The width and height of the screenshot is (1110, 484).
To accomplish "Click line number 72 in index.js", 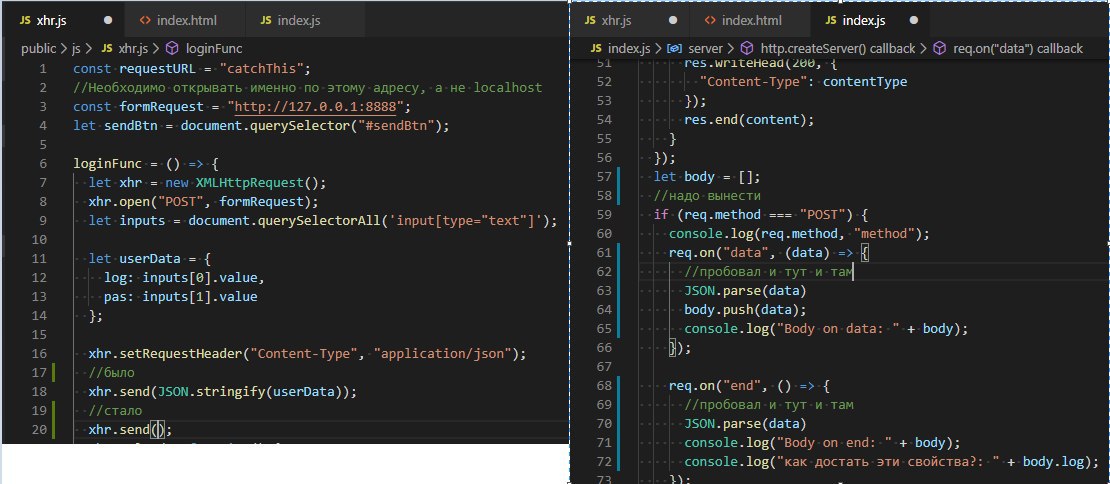I will click(x=604, y=462).
